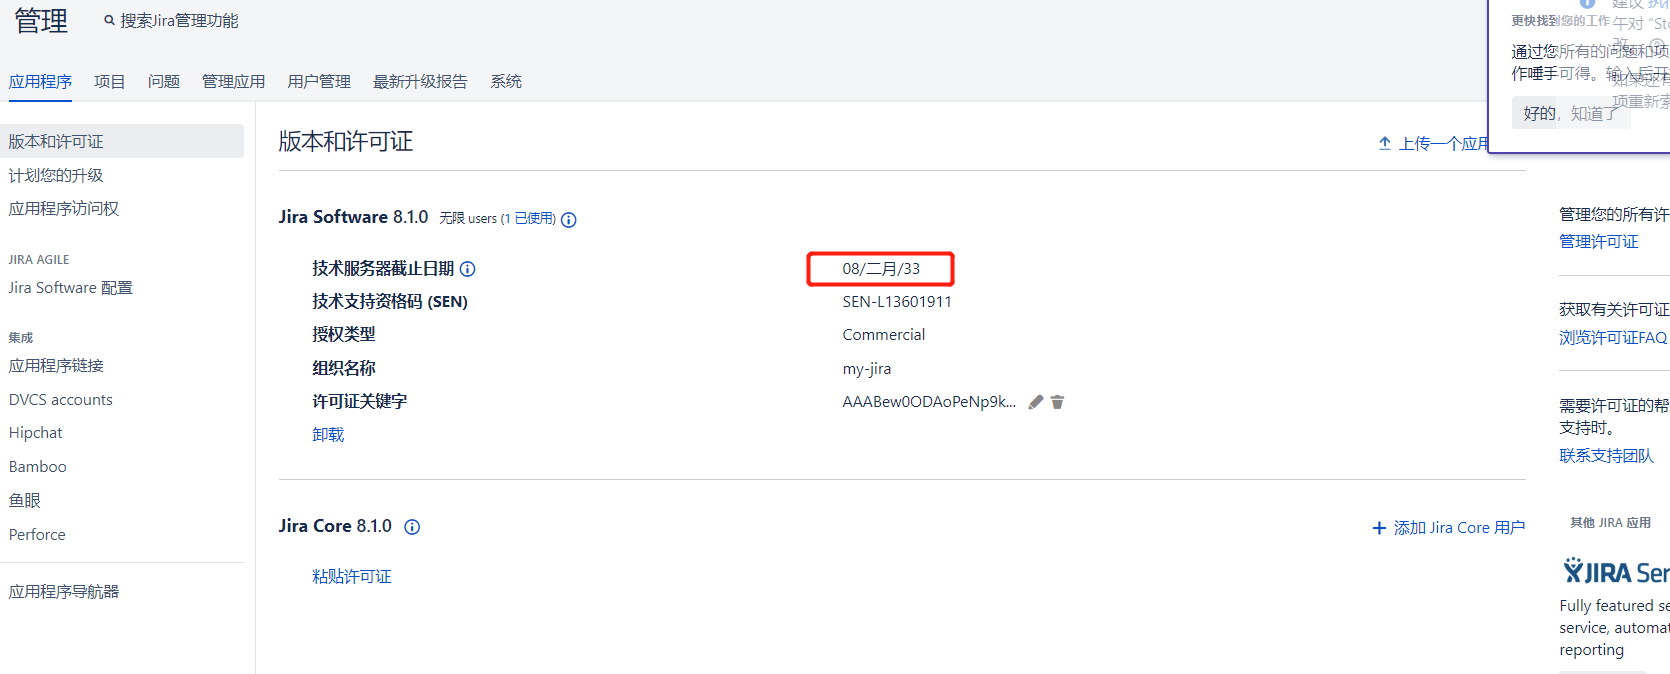Screen dimensions: 1670x674
Task: Switch to the 应用程序 tab
Action: [x=40, y=82]
